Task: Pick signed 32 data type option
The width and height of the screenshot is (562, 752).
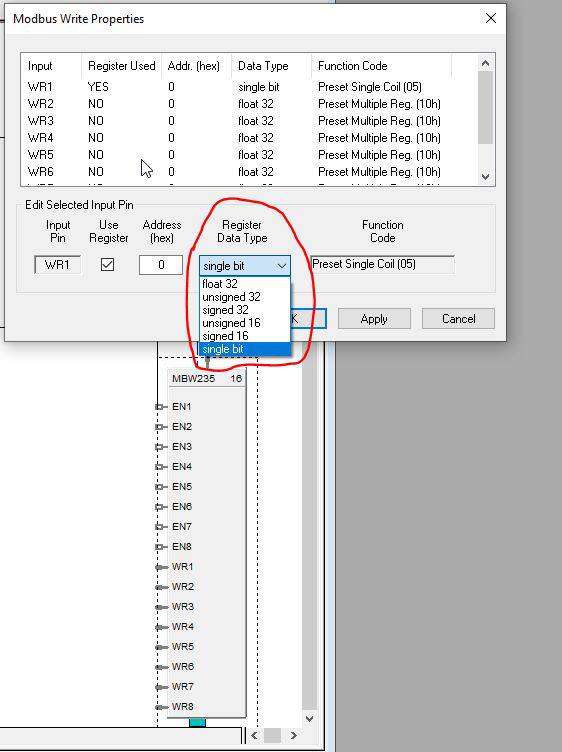Action: (245, 310)
